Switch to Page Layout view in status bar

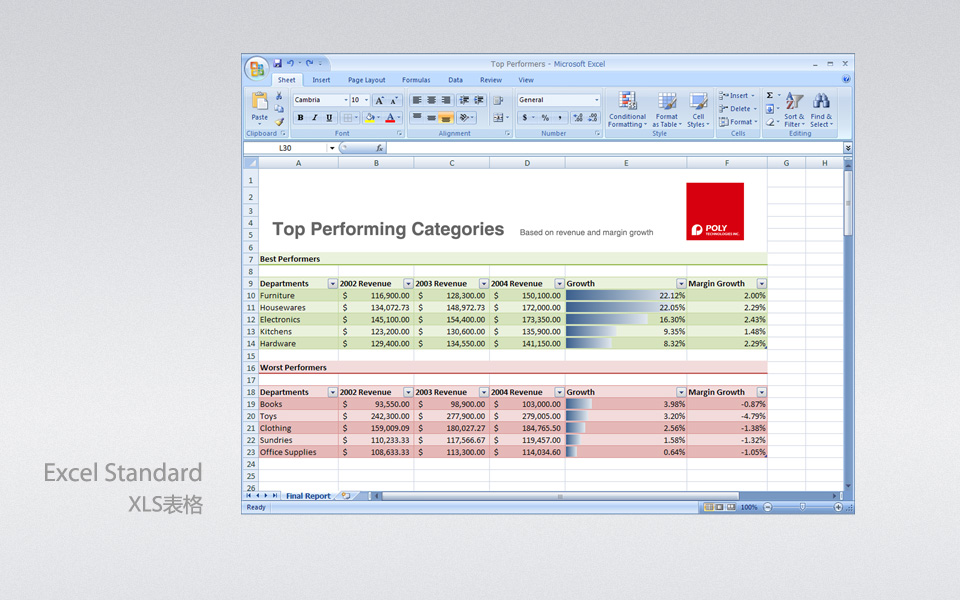[x=719, y=508]
